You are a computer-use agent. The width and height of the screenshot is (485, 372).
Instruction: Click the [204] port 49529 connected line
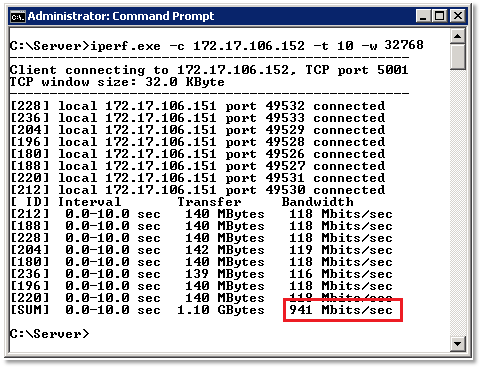click(198, 130)
